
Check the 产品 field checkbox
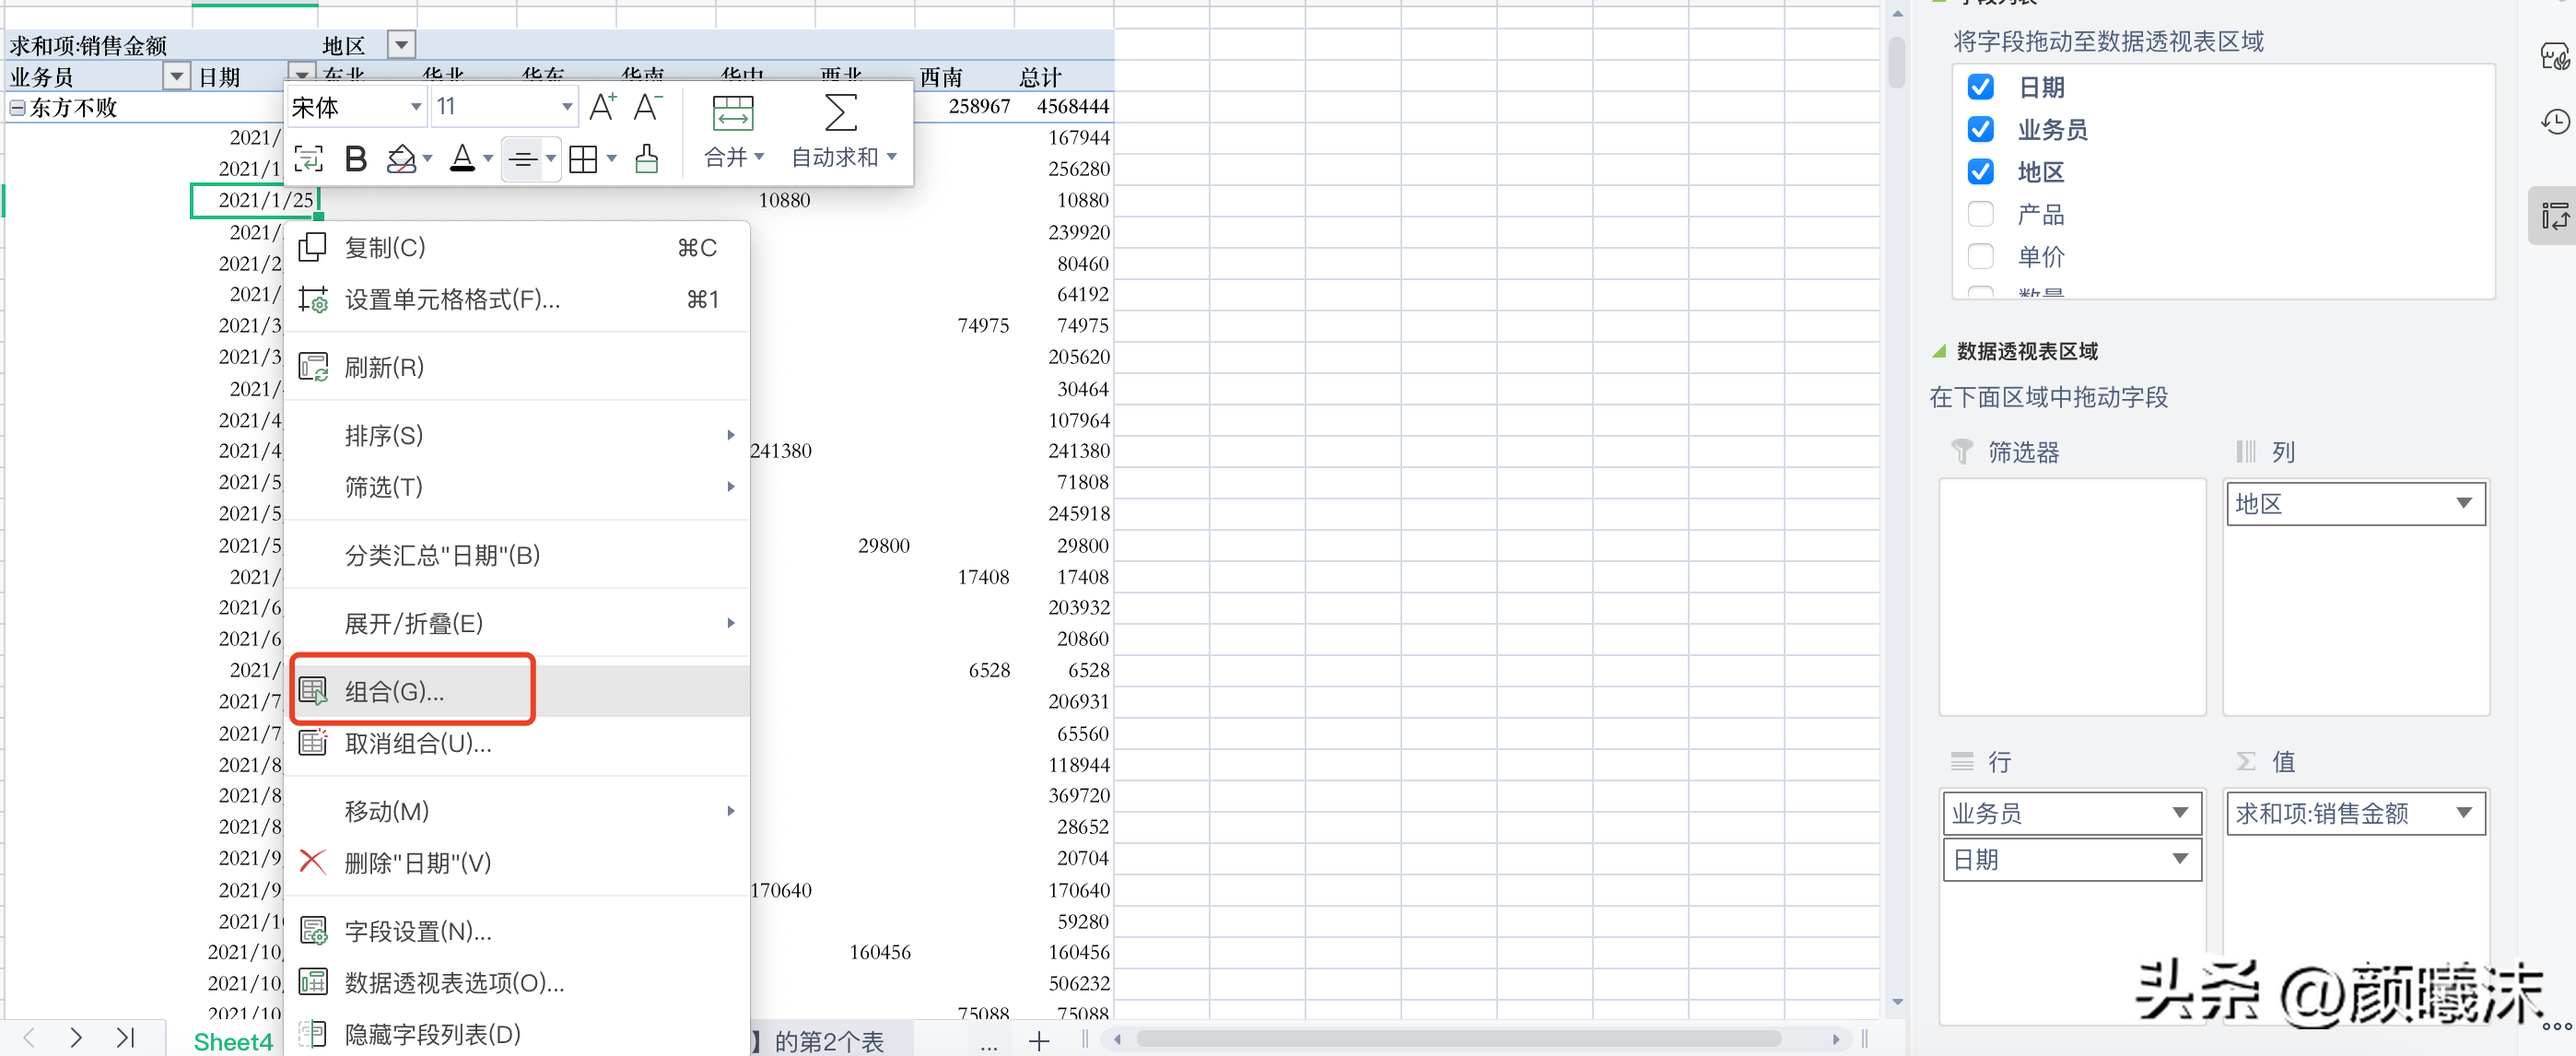(1980, 214)
